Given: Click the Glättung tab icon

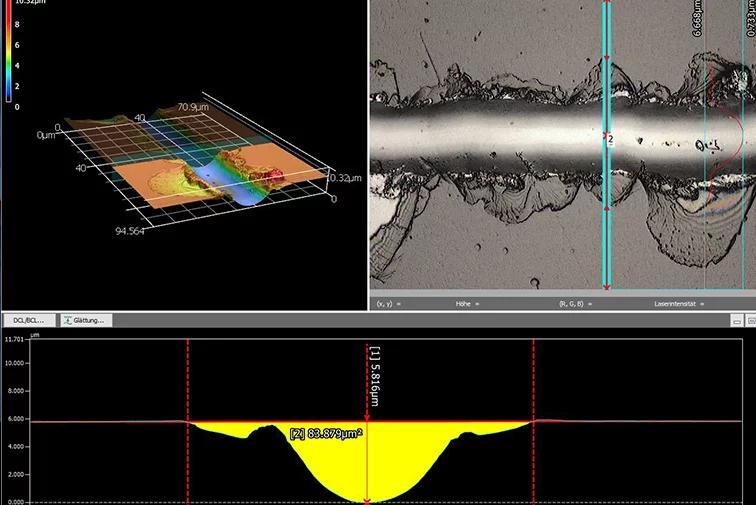Looking at the screenshot, I should tap(68, 320).
